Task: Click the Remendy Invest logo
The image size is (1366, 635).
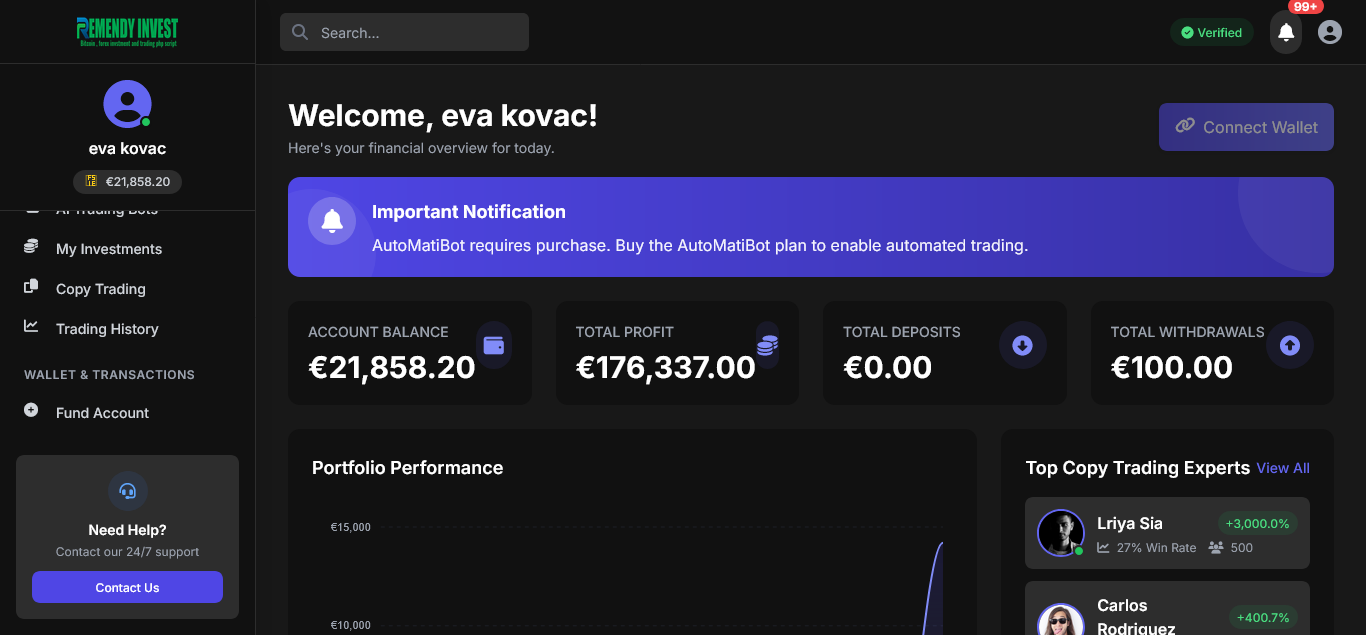Action: [127, 32]
